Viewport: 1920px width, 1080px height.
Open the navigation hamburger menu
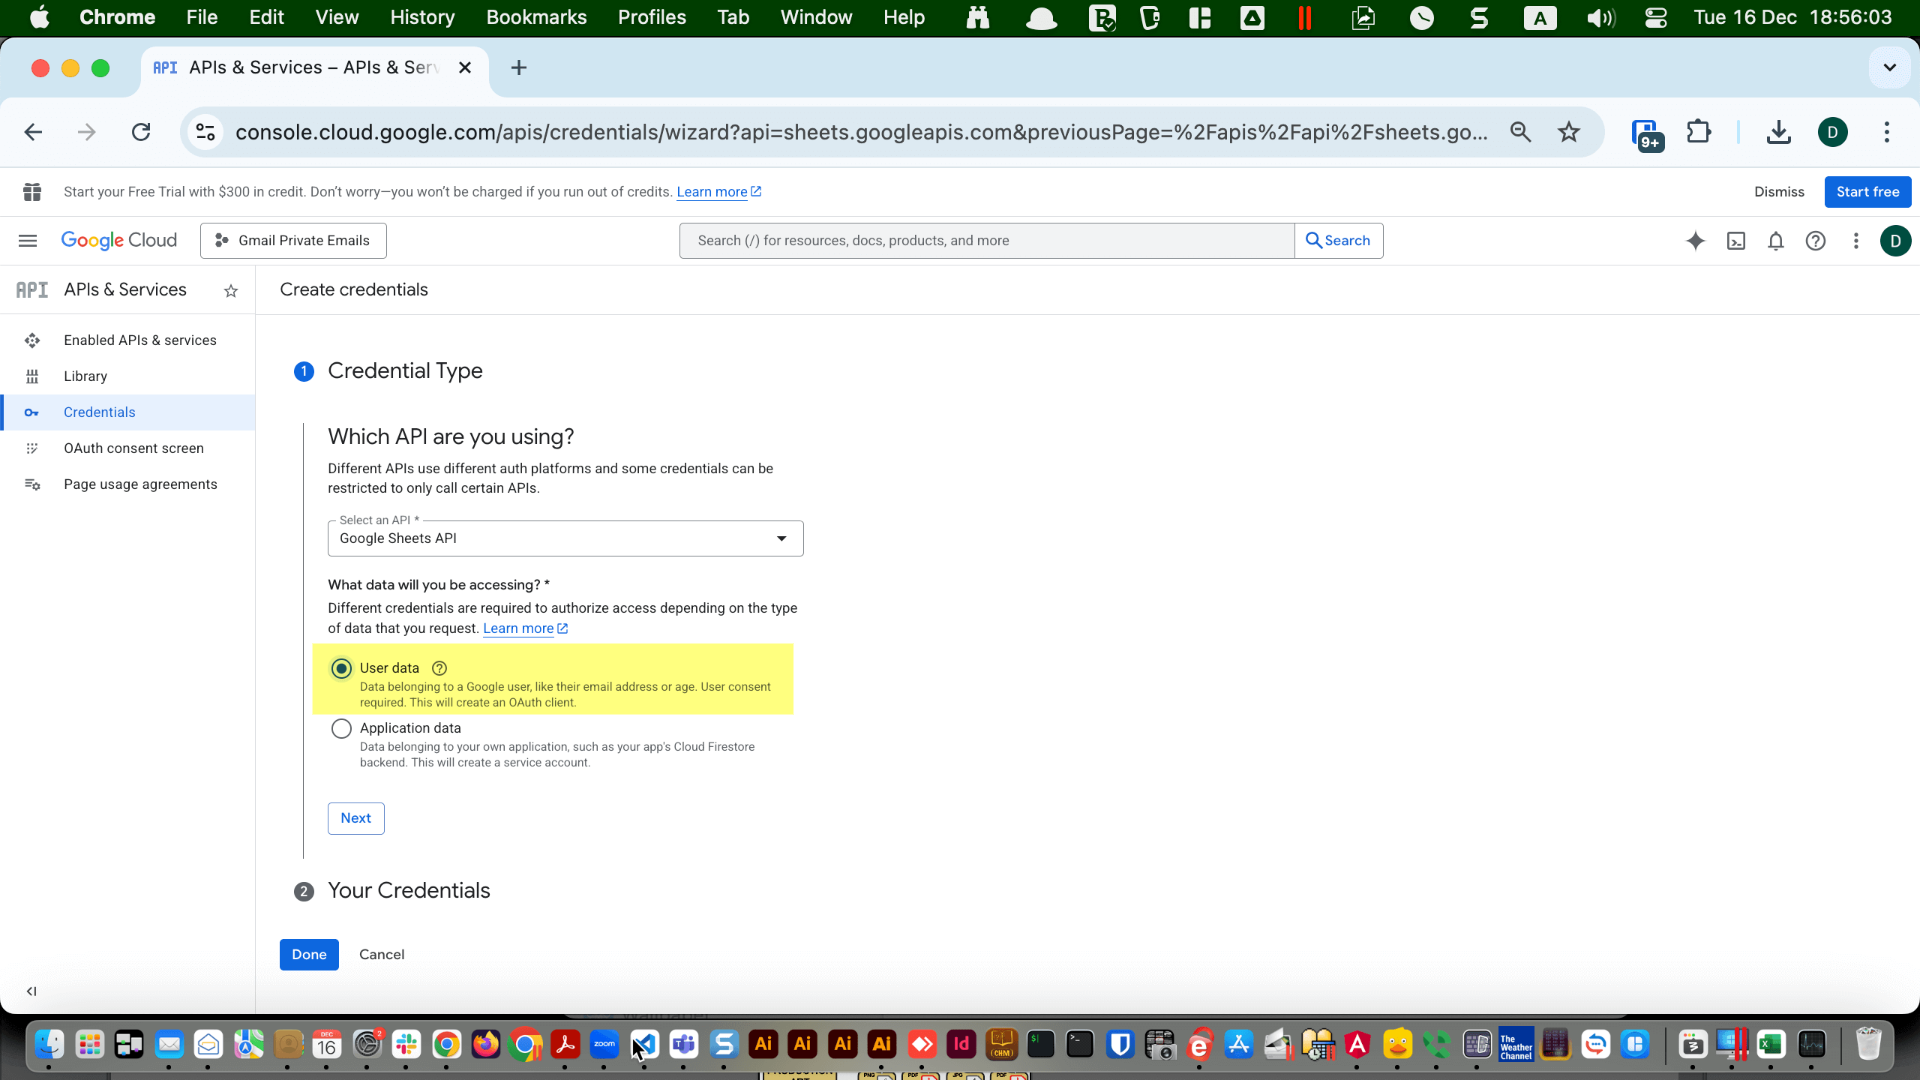click(27, 240)
